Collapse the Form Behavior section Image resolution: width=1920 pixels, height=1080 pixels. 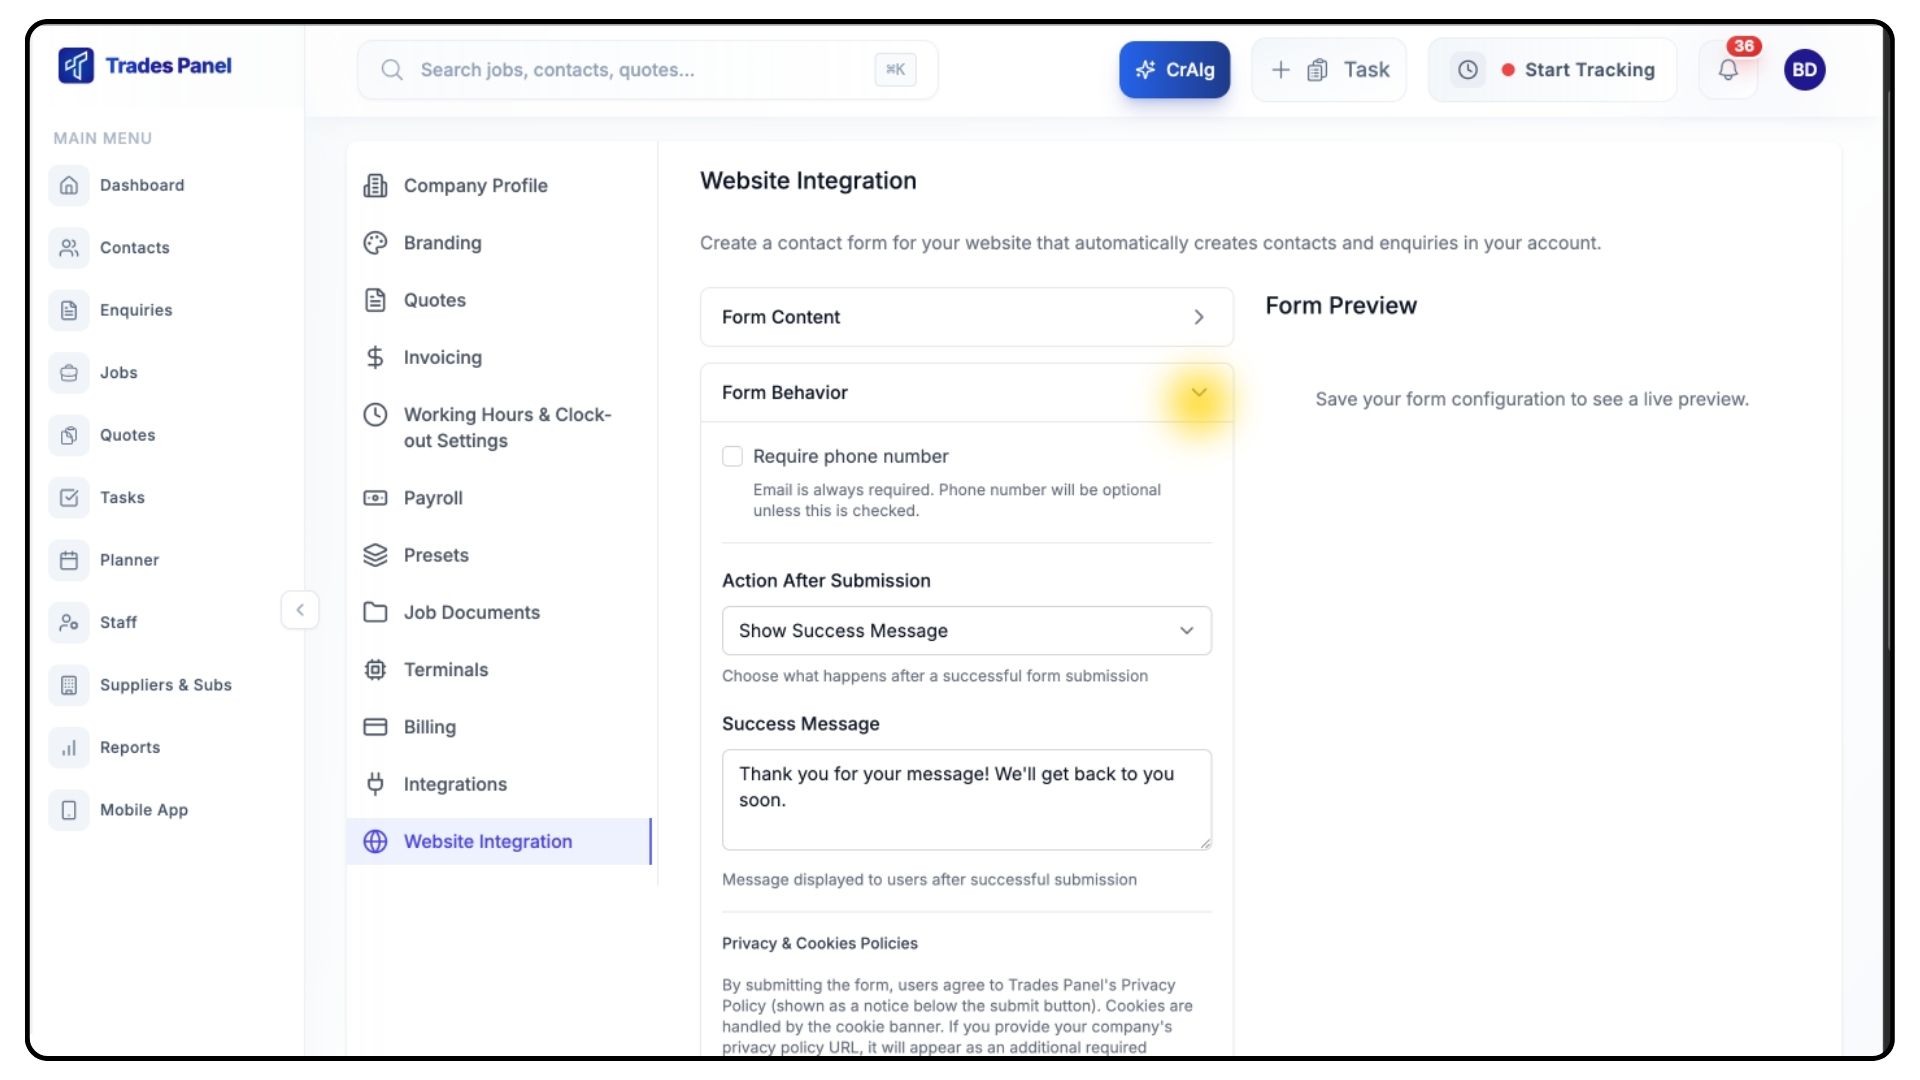click(x=1198, y=392)
